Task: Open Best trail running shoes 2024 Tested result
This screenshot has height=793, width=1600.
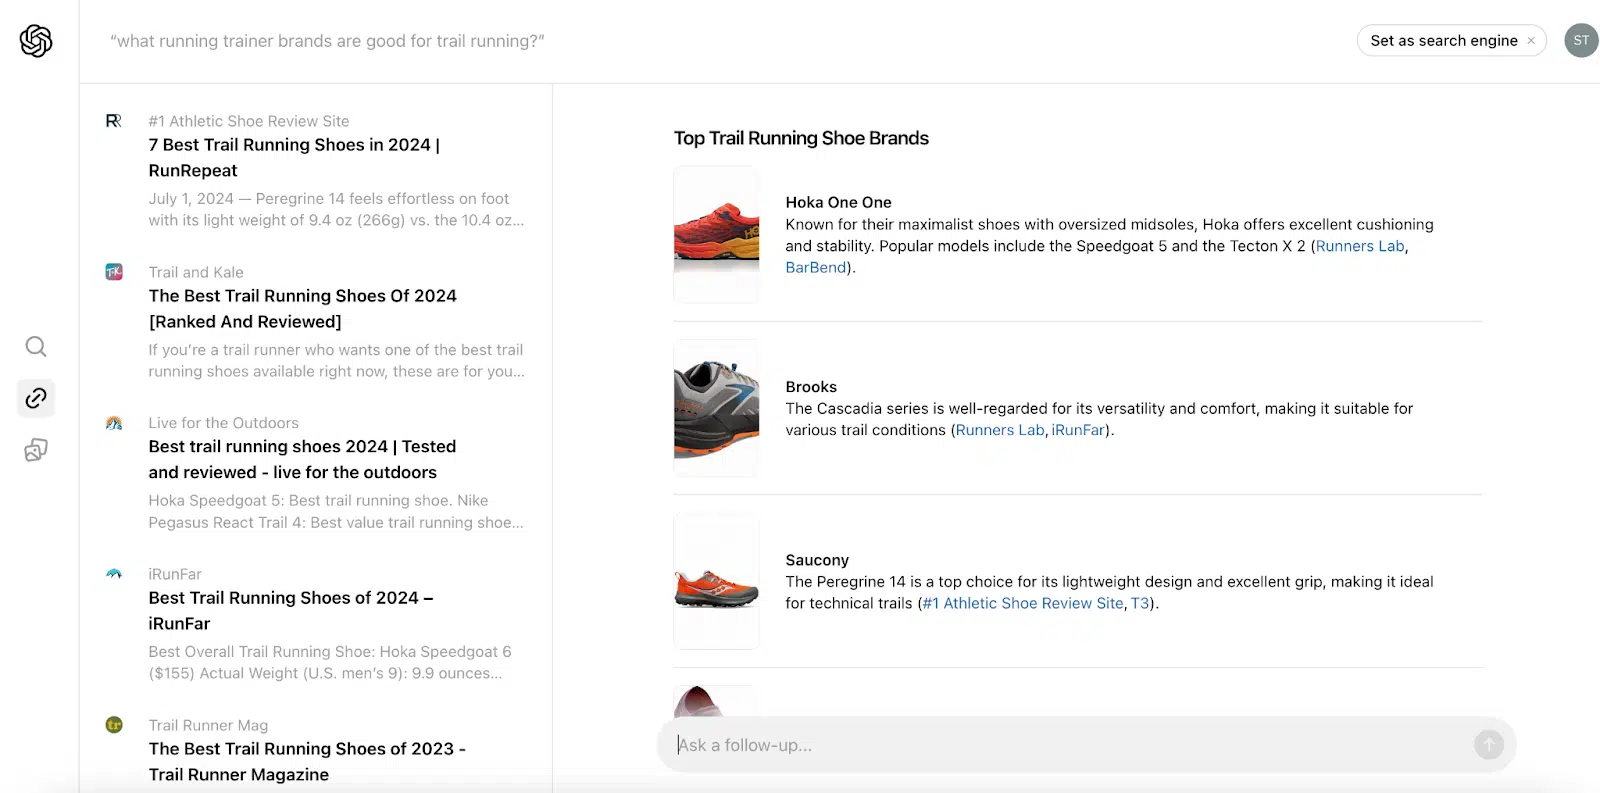Action: click(x=302, y=460)
